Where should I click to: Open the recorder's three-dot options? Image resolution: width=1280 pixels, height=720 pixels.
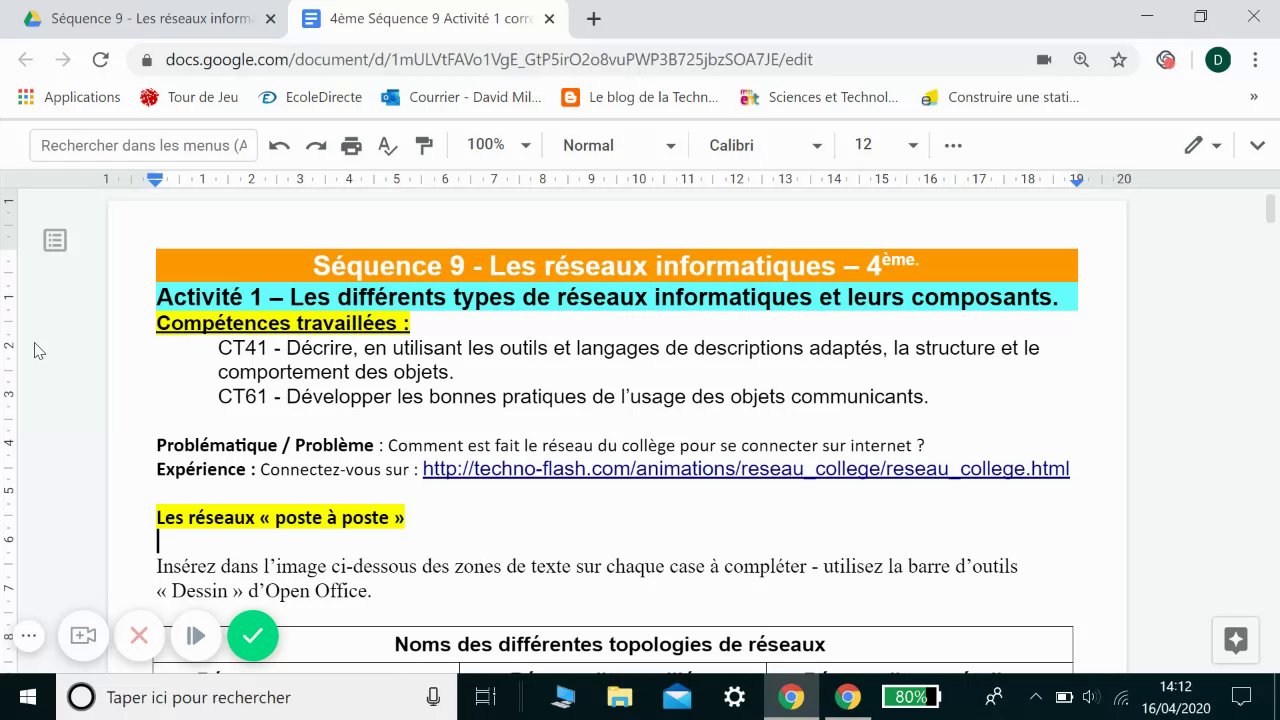point(29,635)
